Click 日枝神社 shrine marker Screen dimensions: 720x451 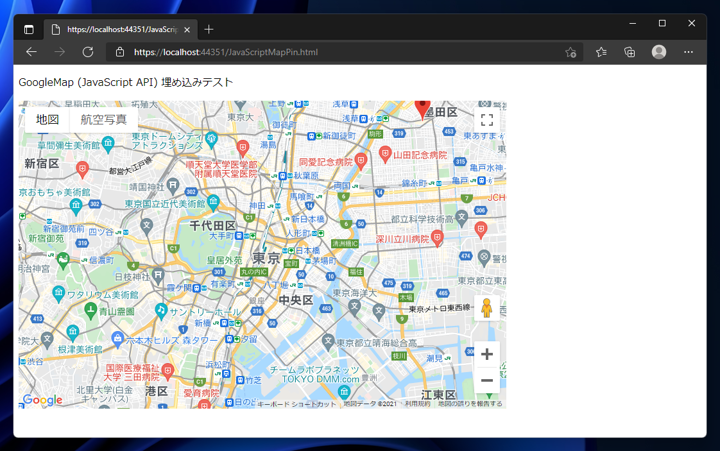tap(158, 276)
